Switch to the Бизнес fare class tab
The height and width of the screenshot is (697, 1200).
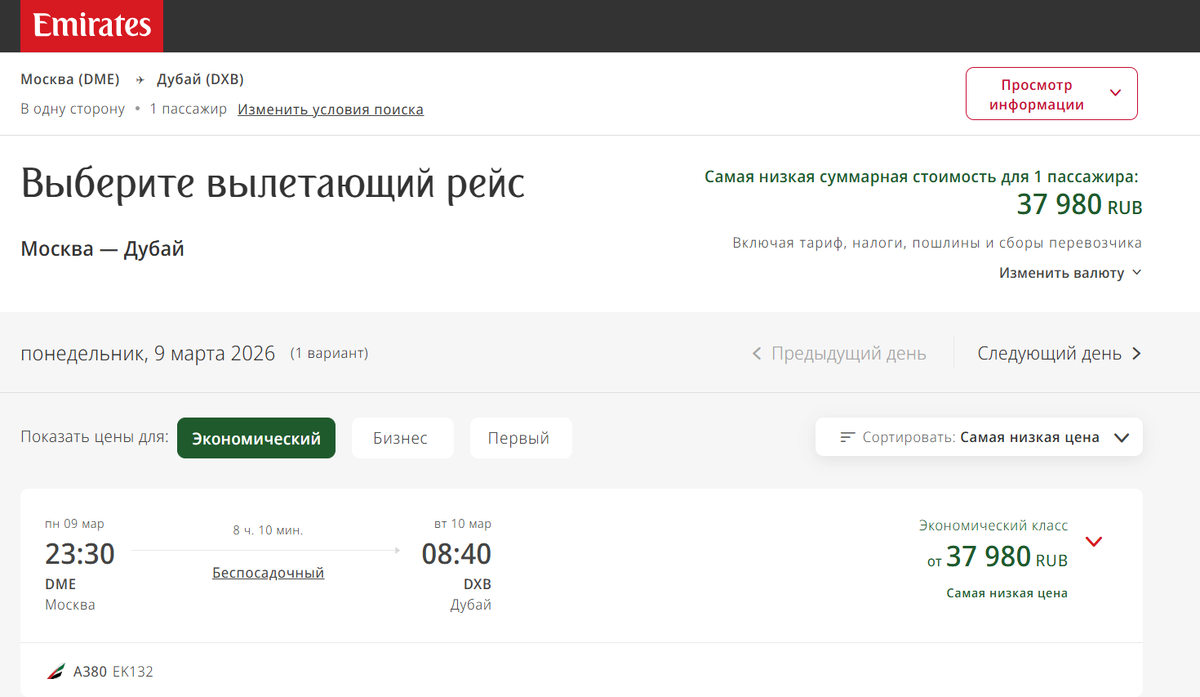tap(401, 438)
